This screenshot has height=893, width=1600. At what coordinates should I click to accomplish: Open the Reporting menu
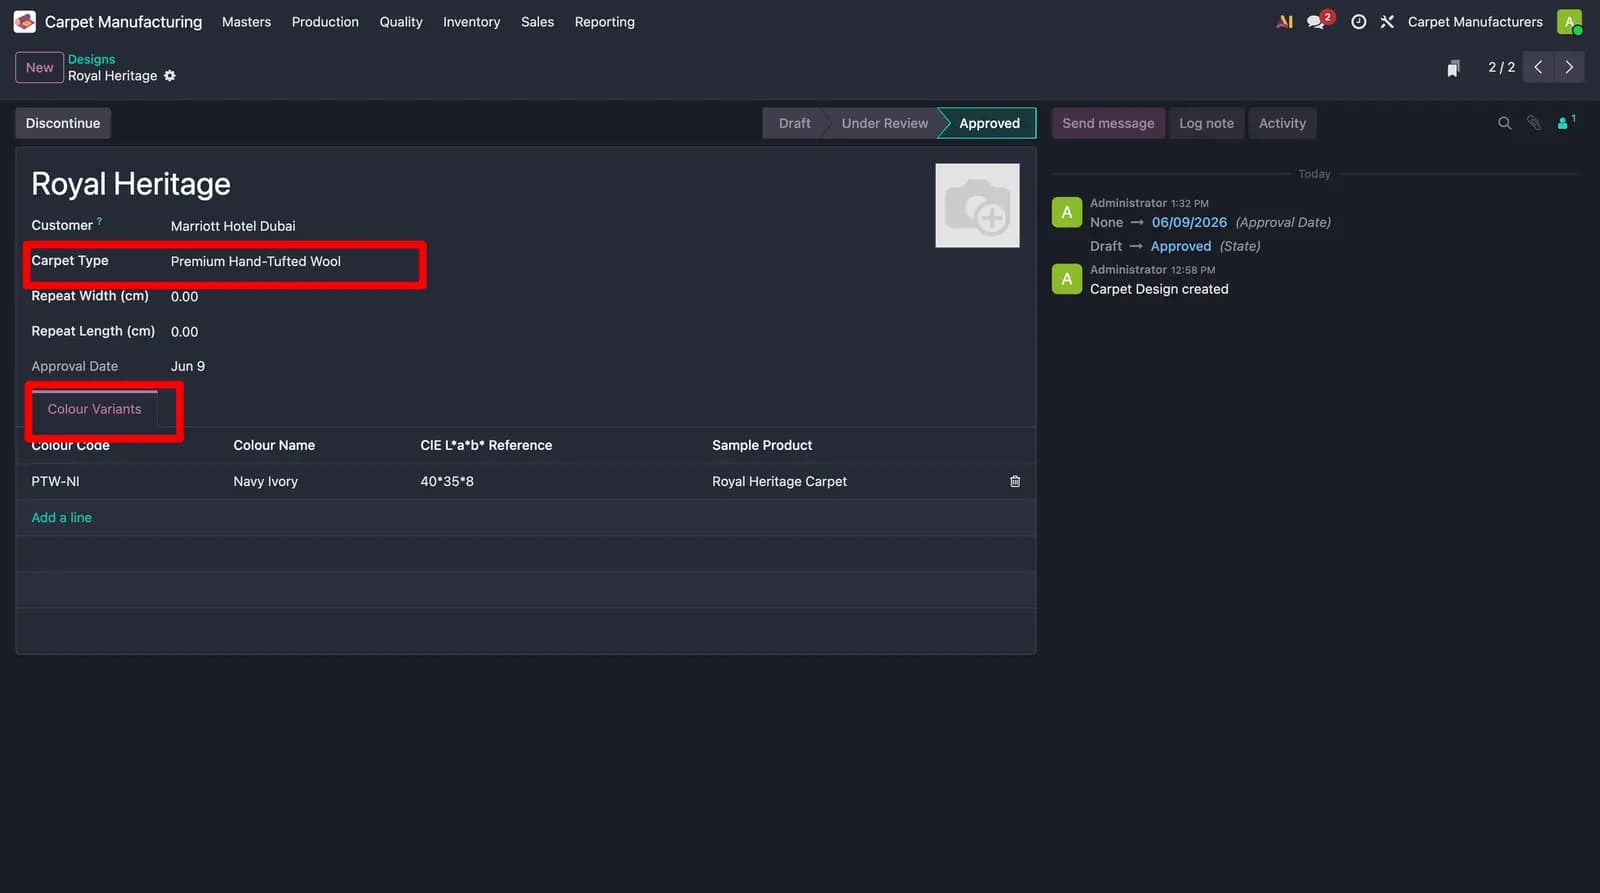[604, 21]
